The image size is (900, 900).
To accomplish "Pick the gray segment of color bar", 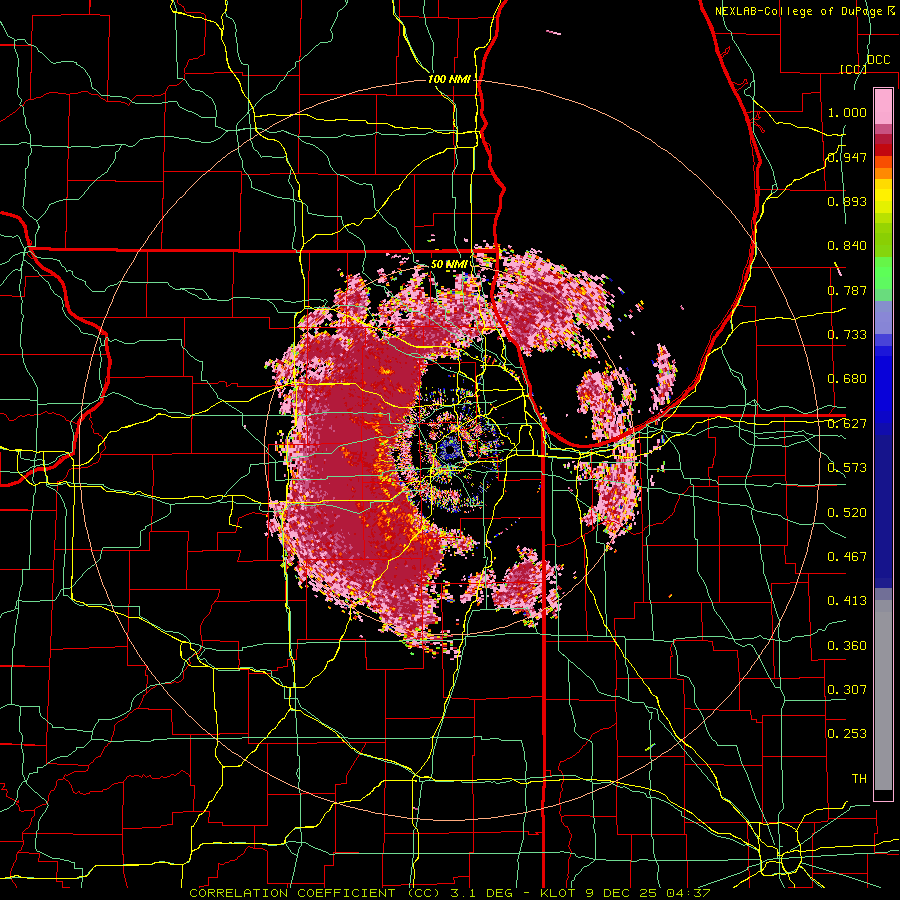I will pos(883,695).
